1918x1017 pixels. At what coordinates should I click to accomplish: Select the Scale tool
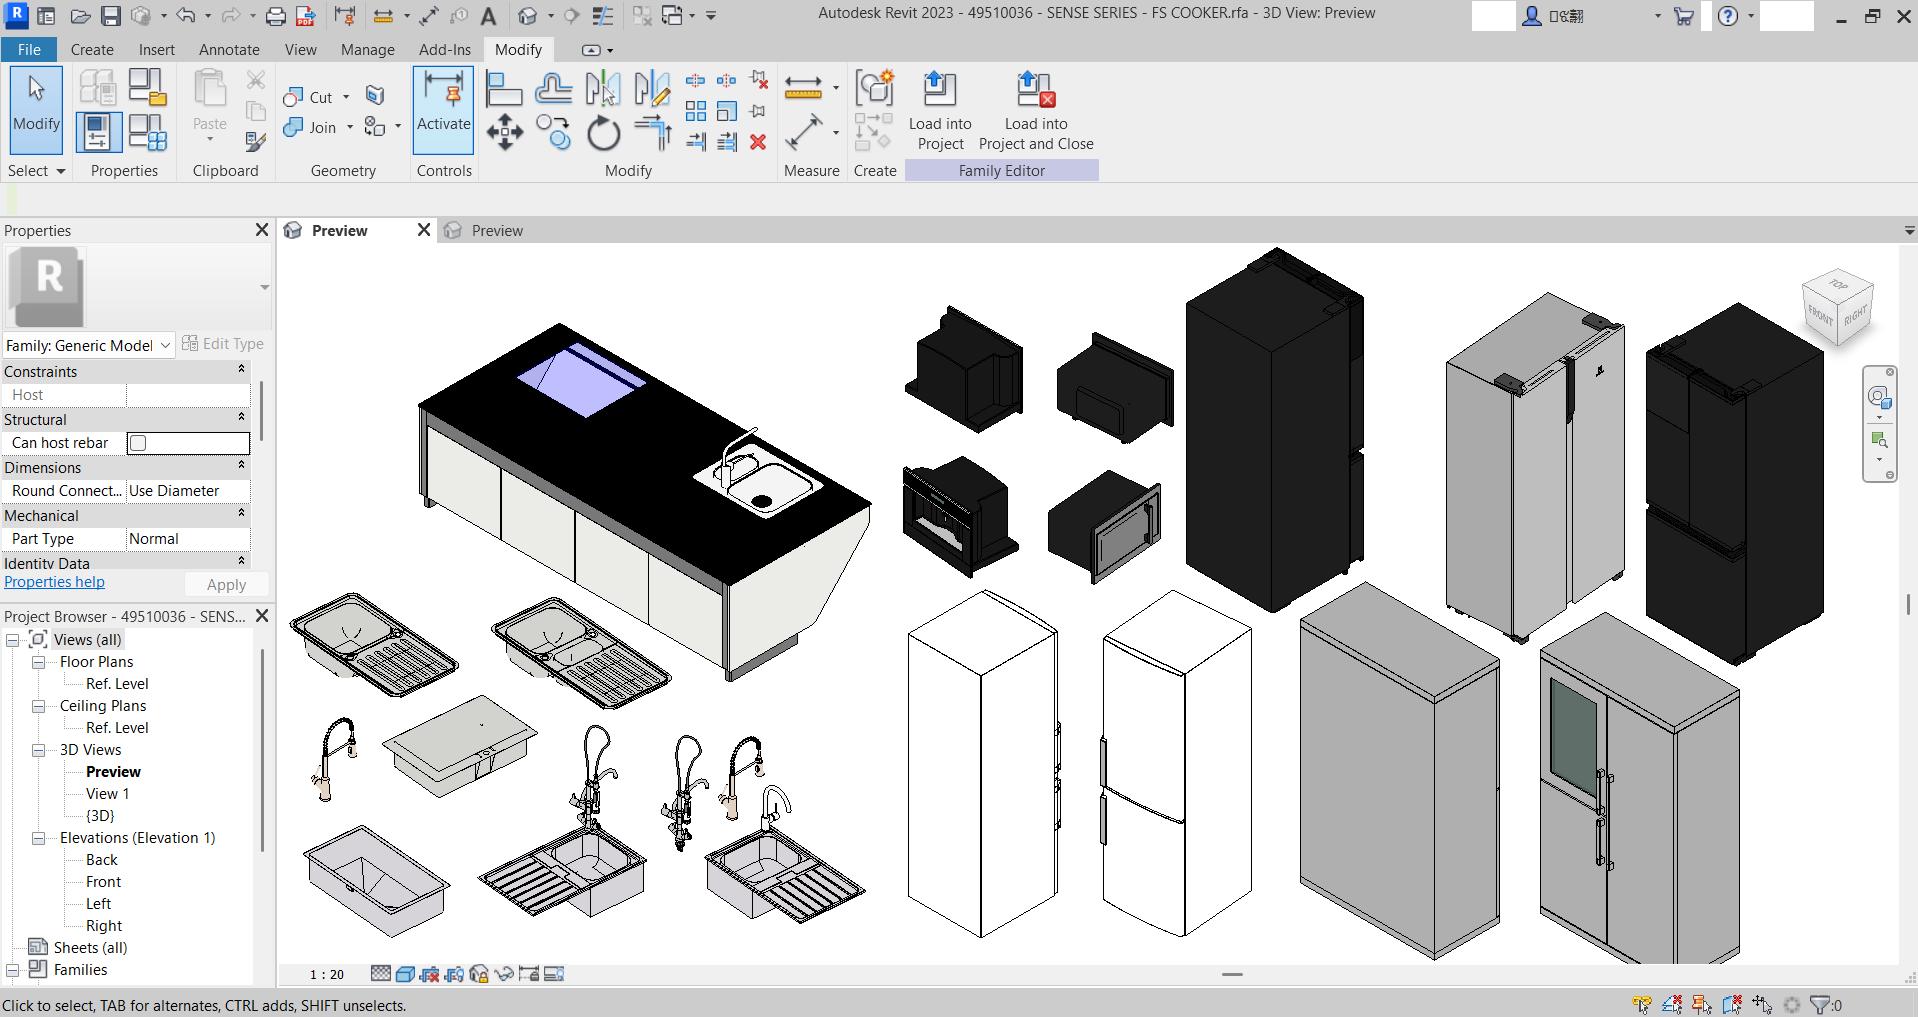[x=727, y=111]
